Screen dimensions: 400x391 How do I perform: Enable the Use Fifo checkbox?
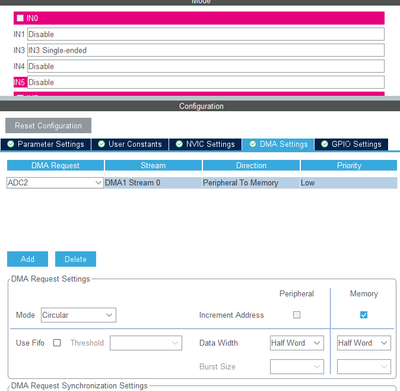tap(57, 343)
